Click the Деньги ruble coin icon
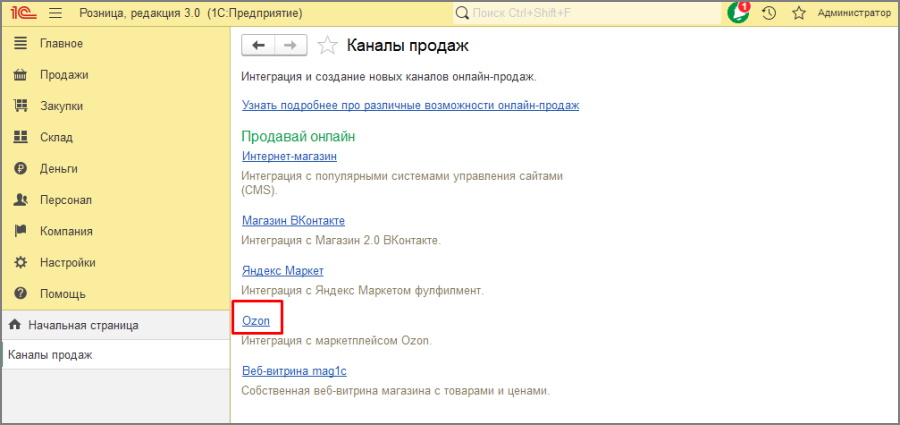Viewport: 900px width, 425px height. (21, 168)
